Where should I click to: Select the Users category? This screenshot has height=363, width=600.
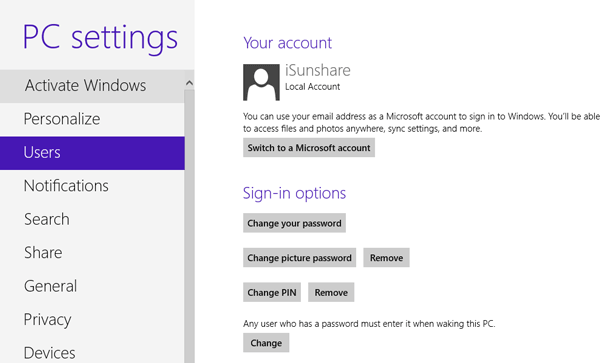[92, 153]
